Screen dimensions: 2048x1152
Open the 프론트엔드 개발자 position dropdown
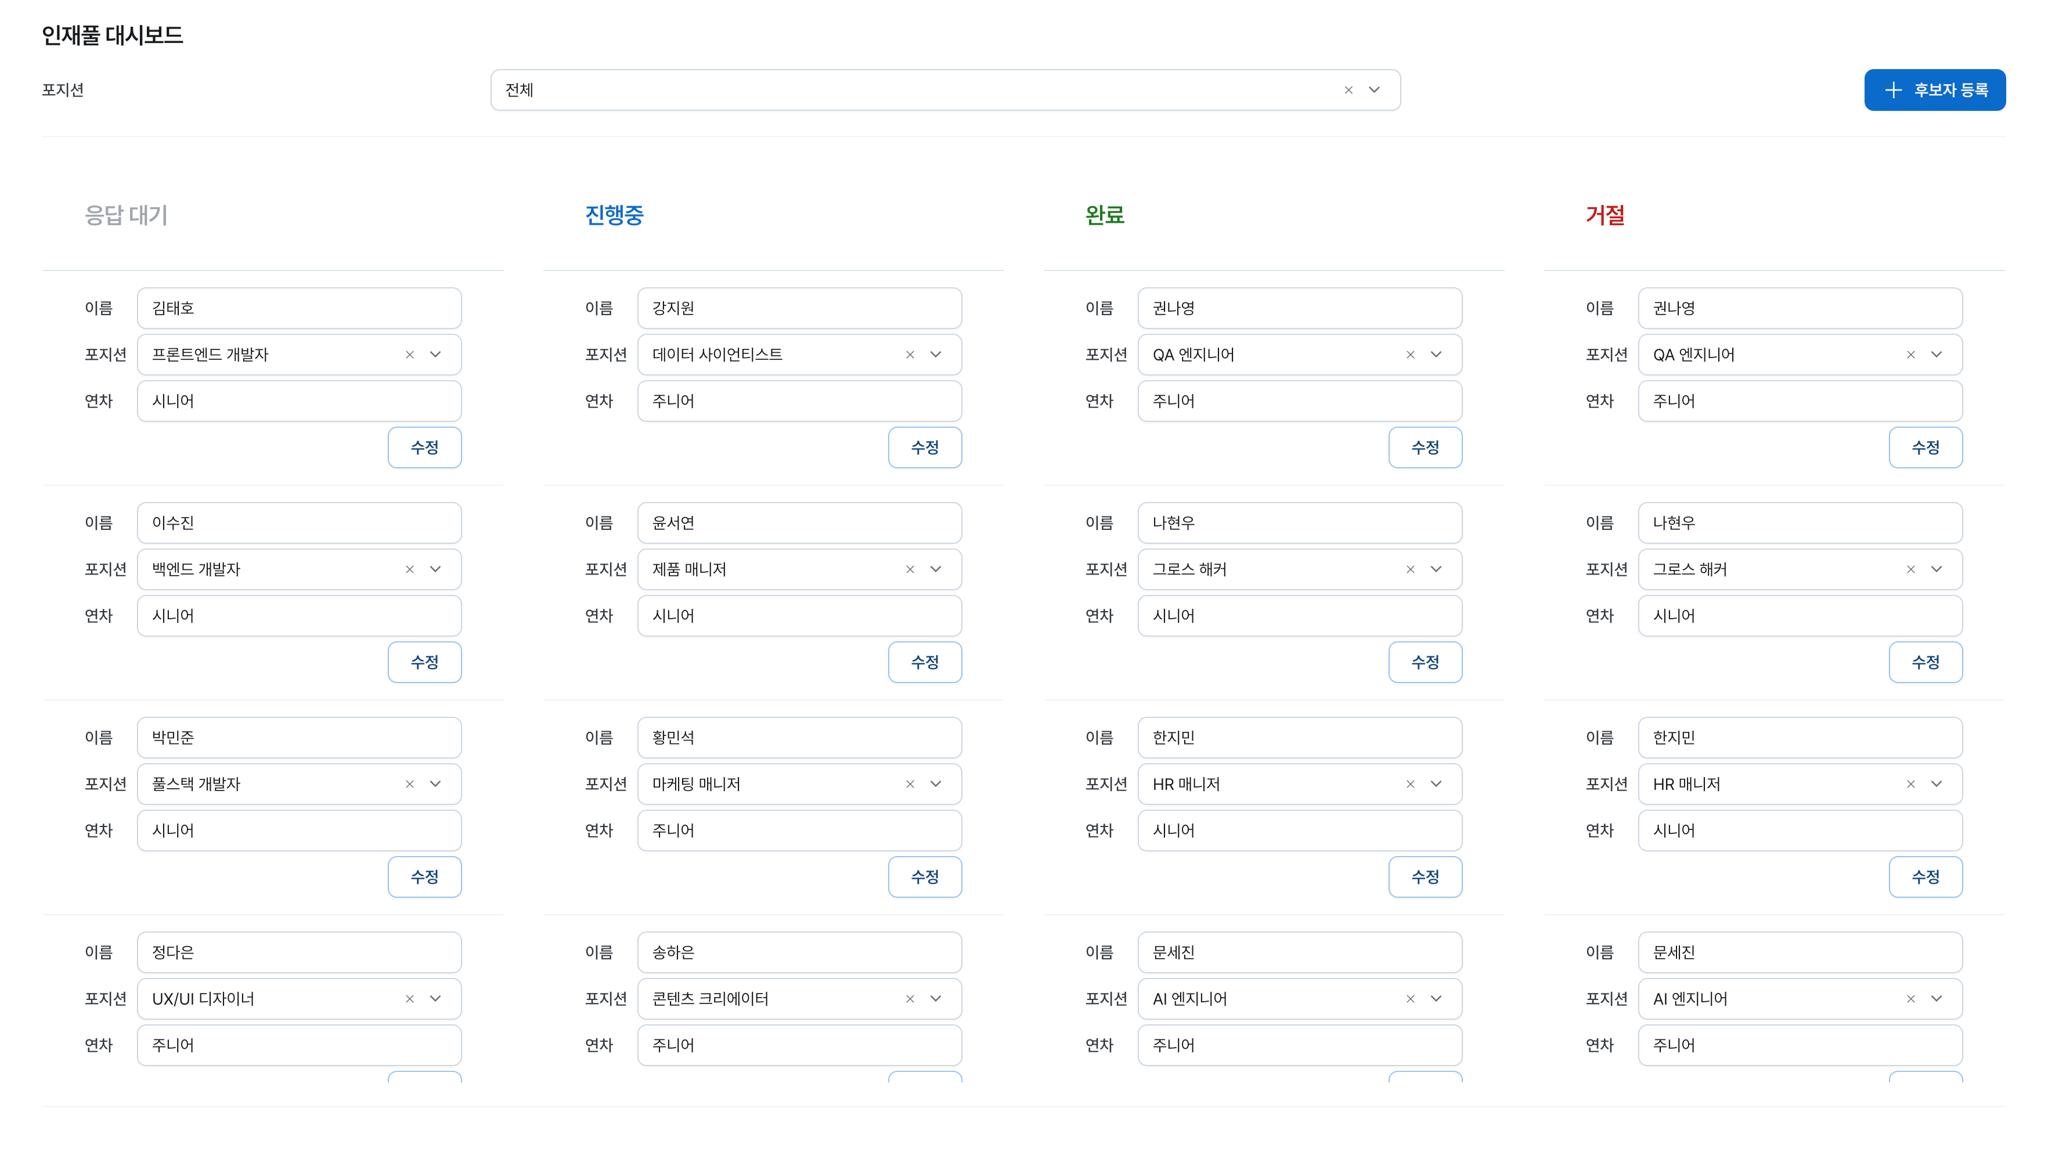436,355
